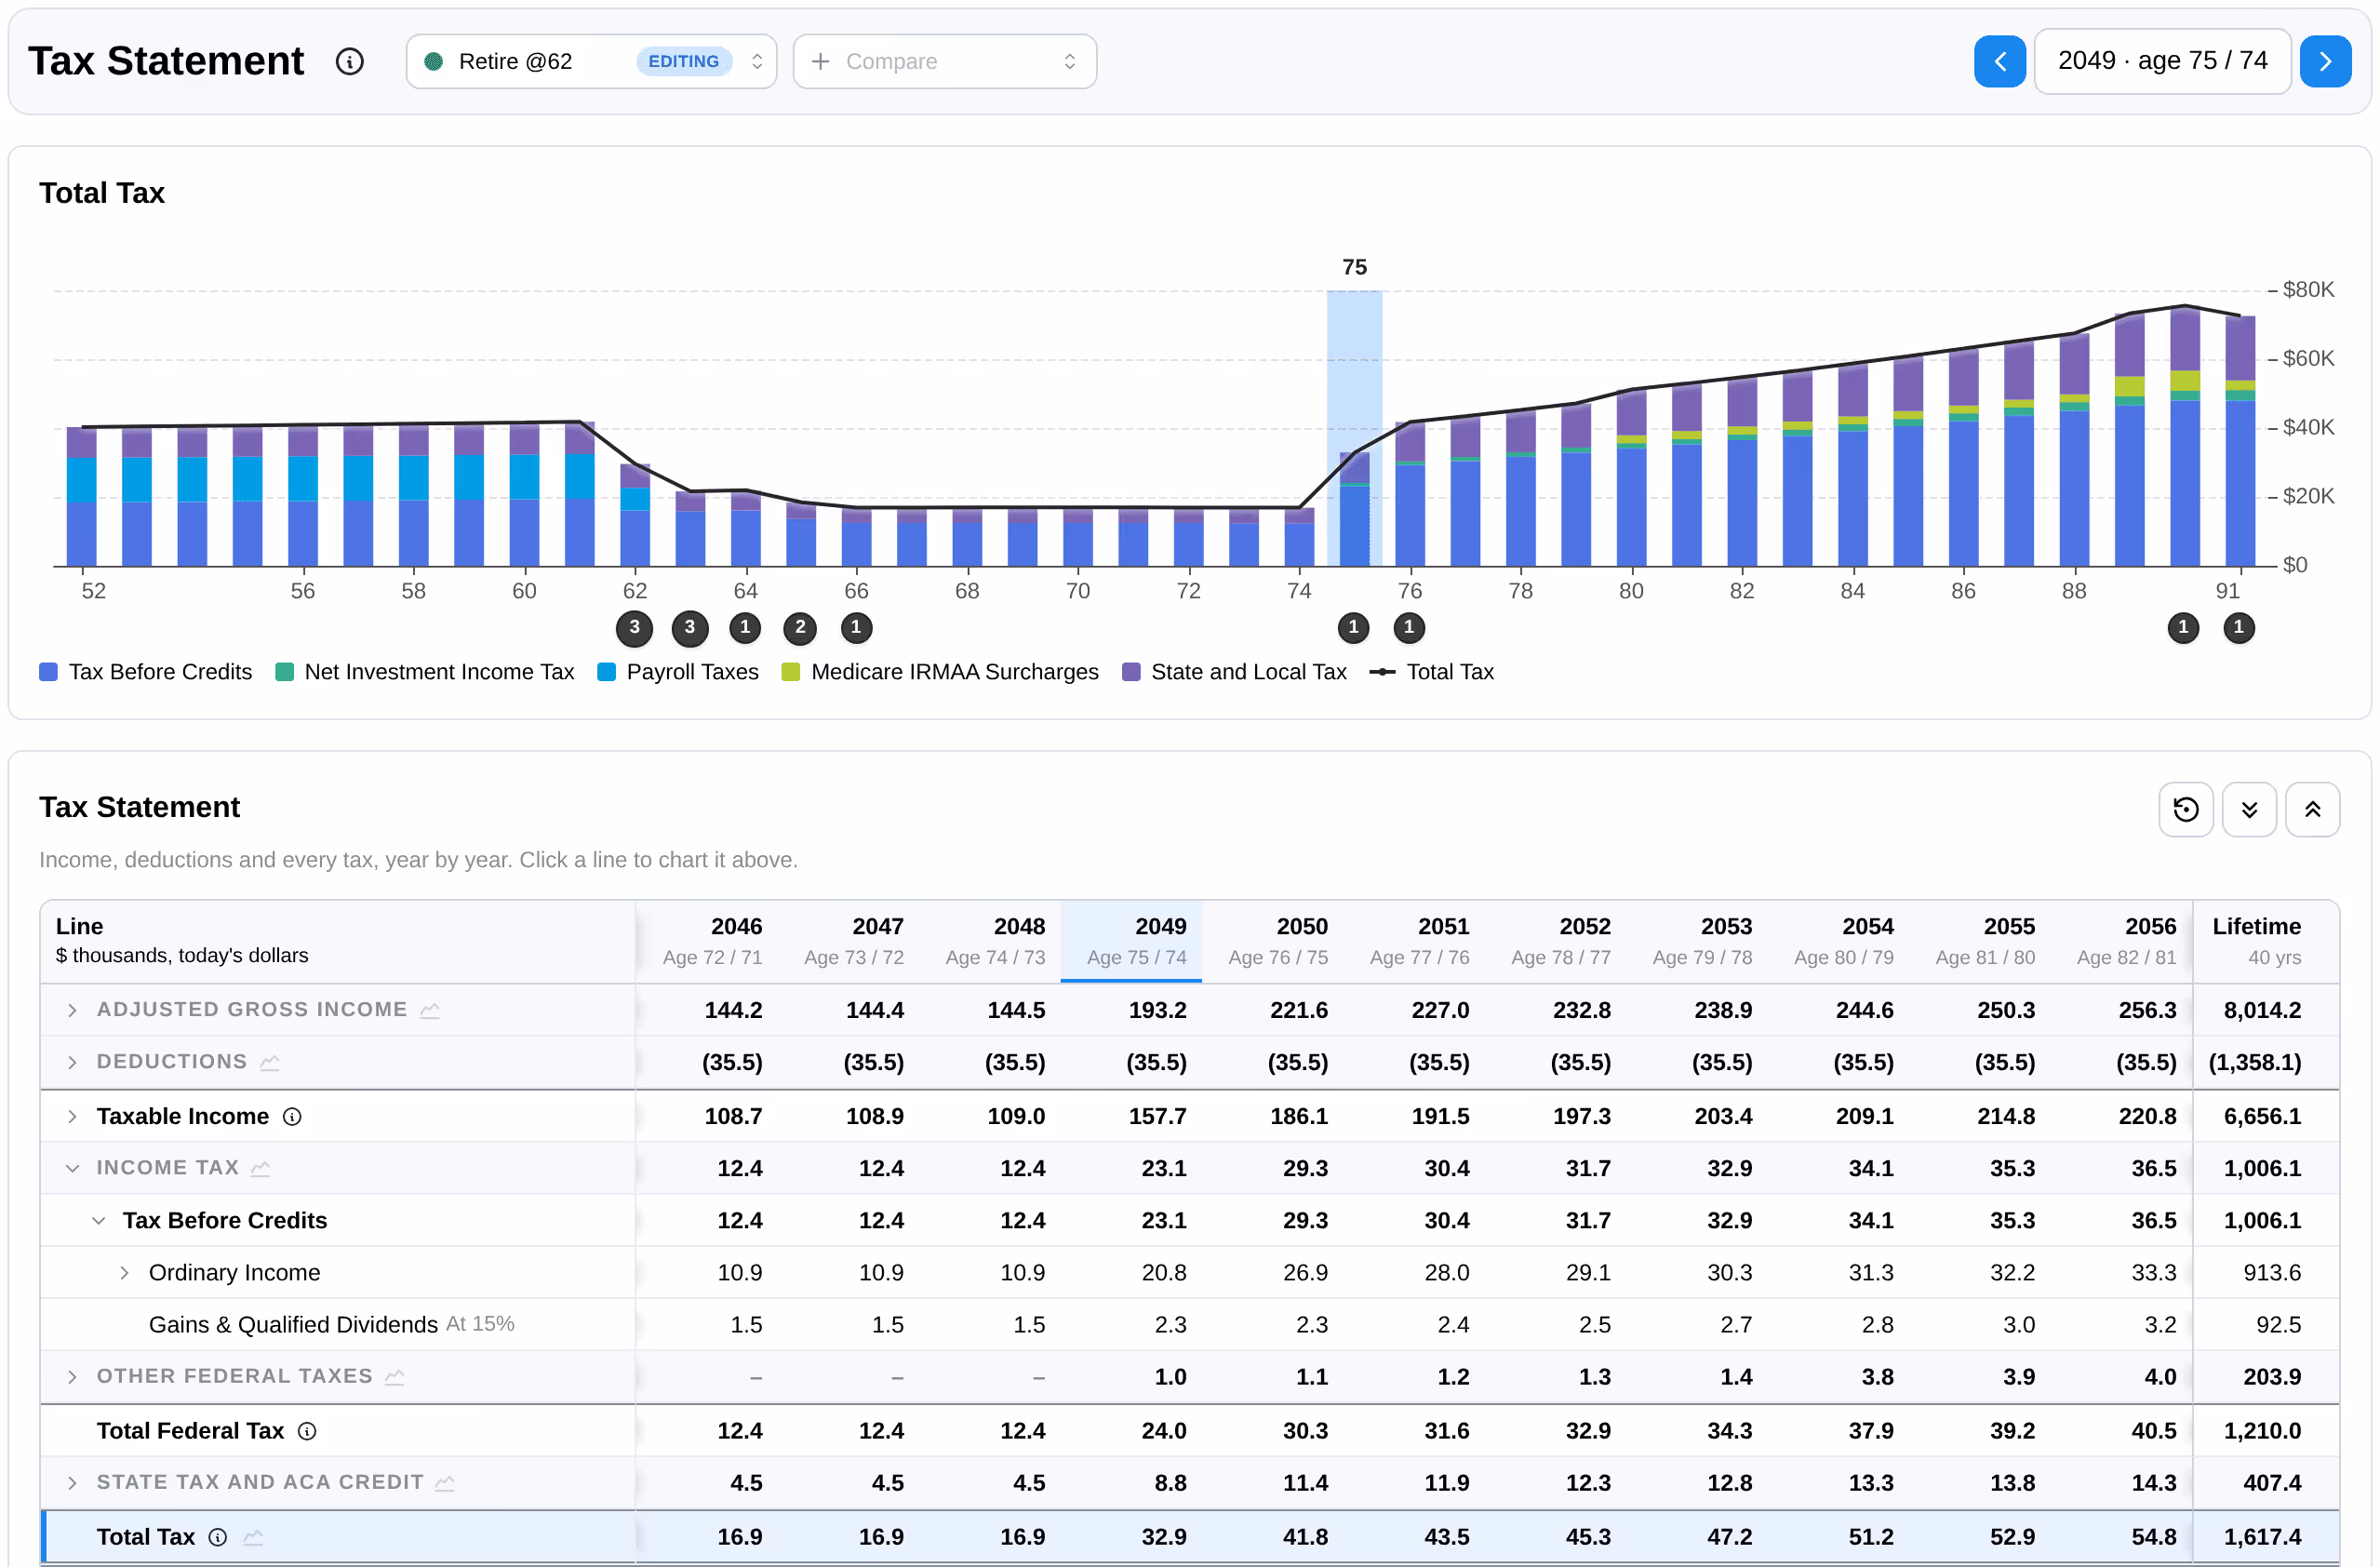Chart the Deductions line icon

pos(270,1062)
